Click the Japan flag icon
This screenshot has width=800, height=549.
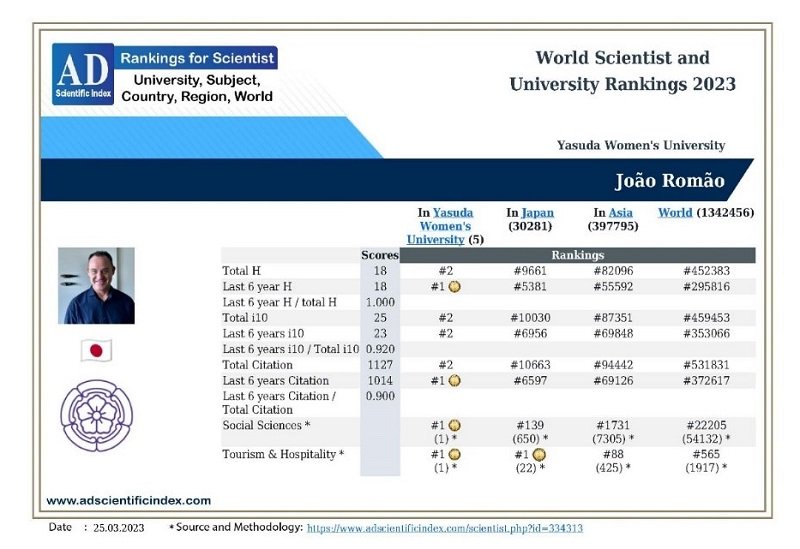(96, 351)
